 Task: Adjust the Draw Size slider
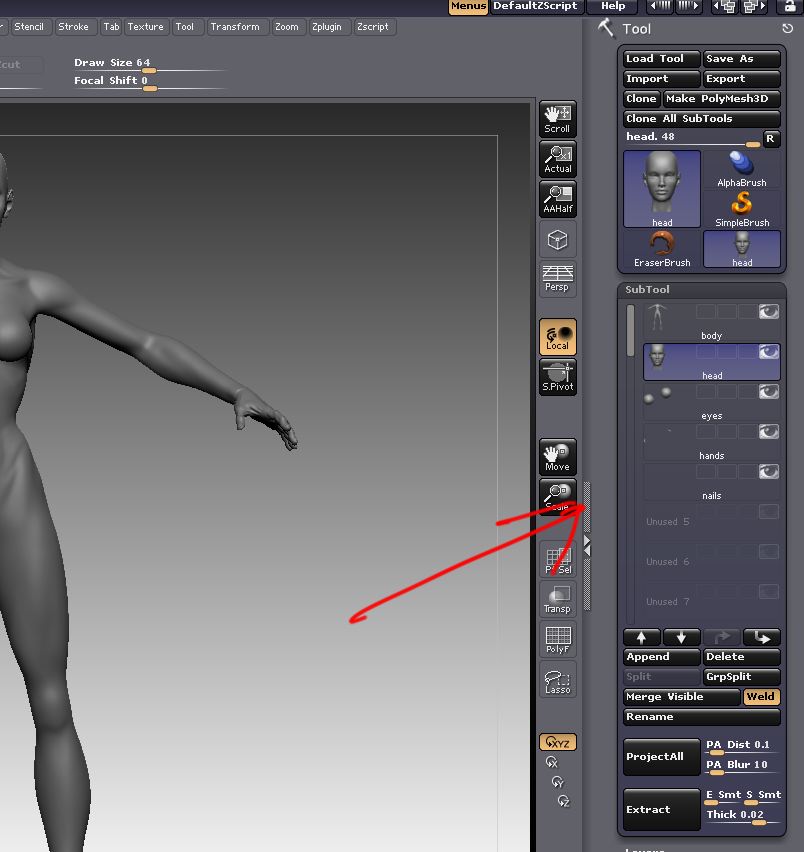tap(148, 70)
